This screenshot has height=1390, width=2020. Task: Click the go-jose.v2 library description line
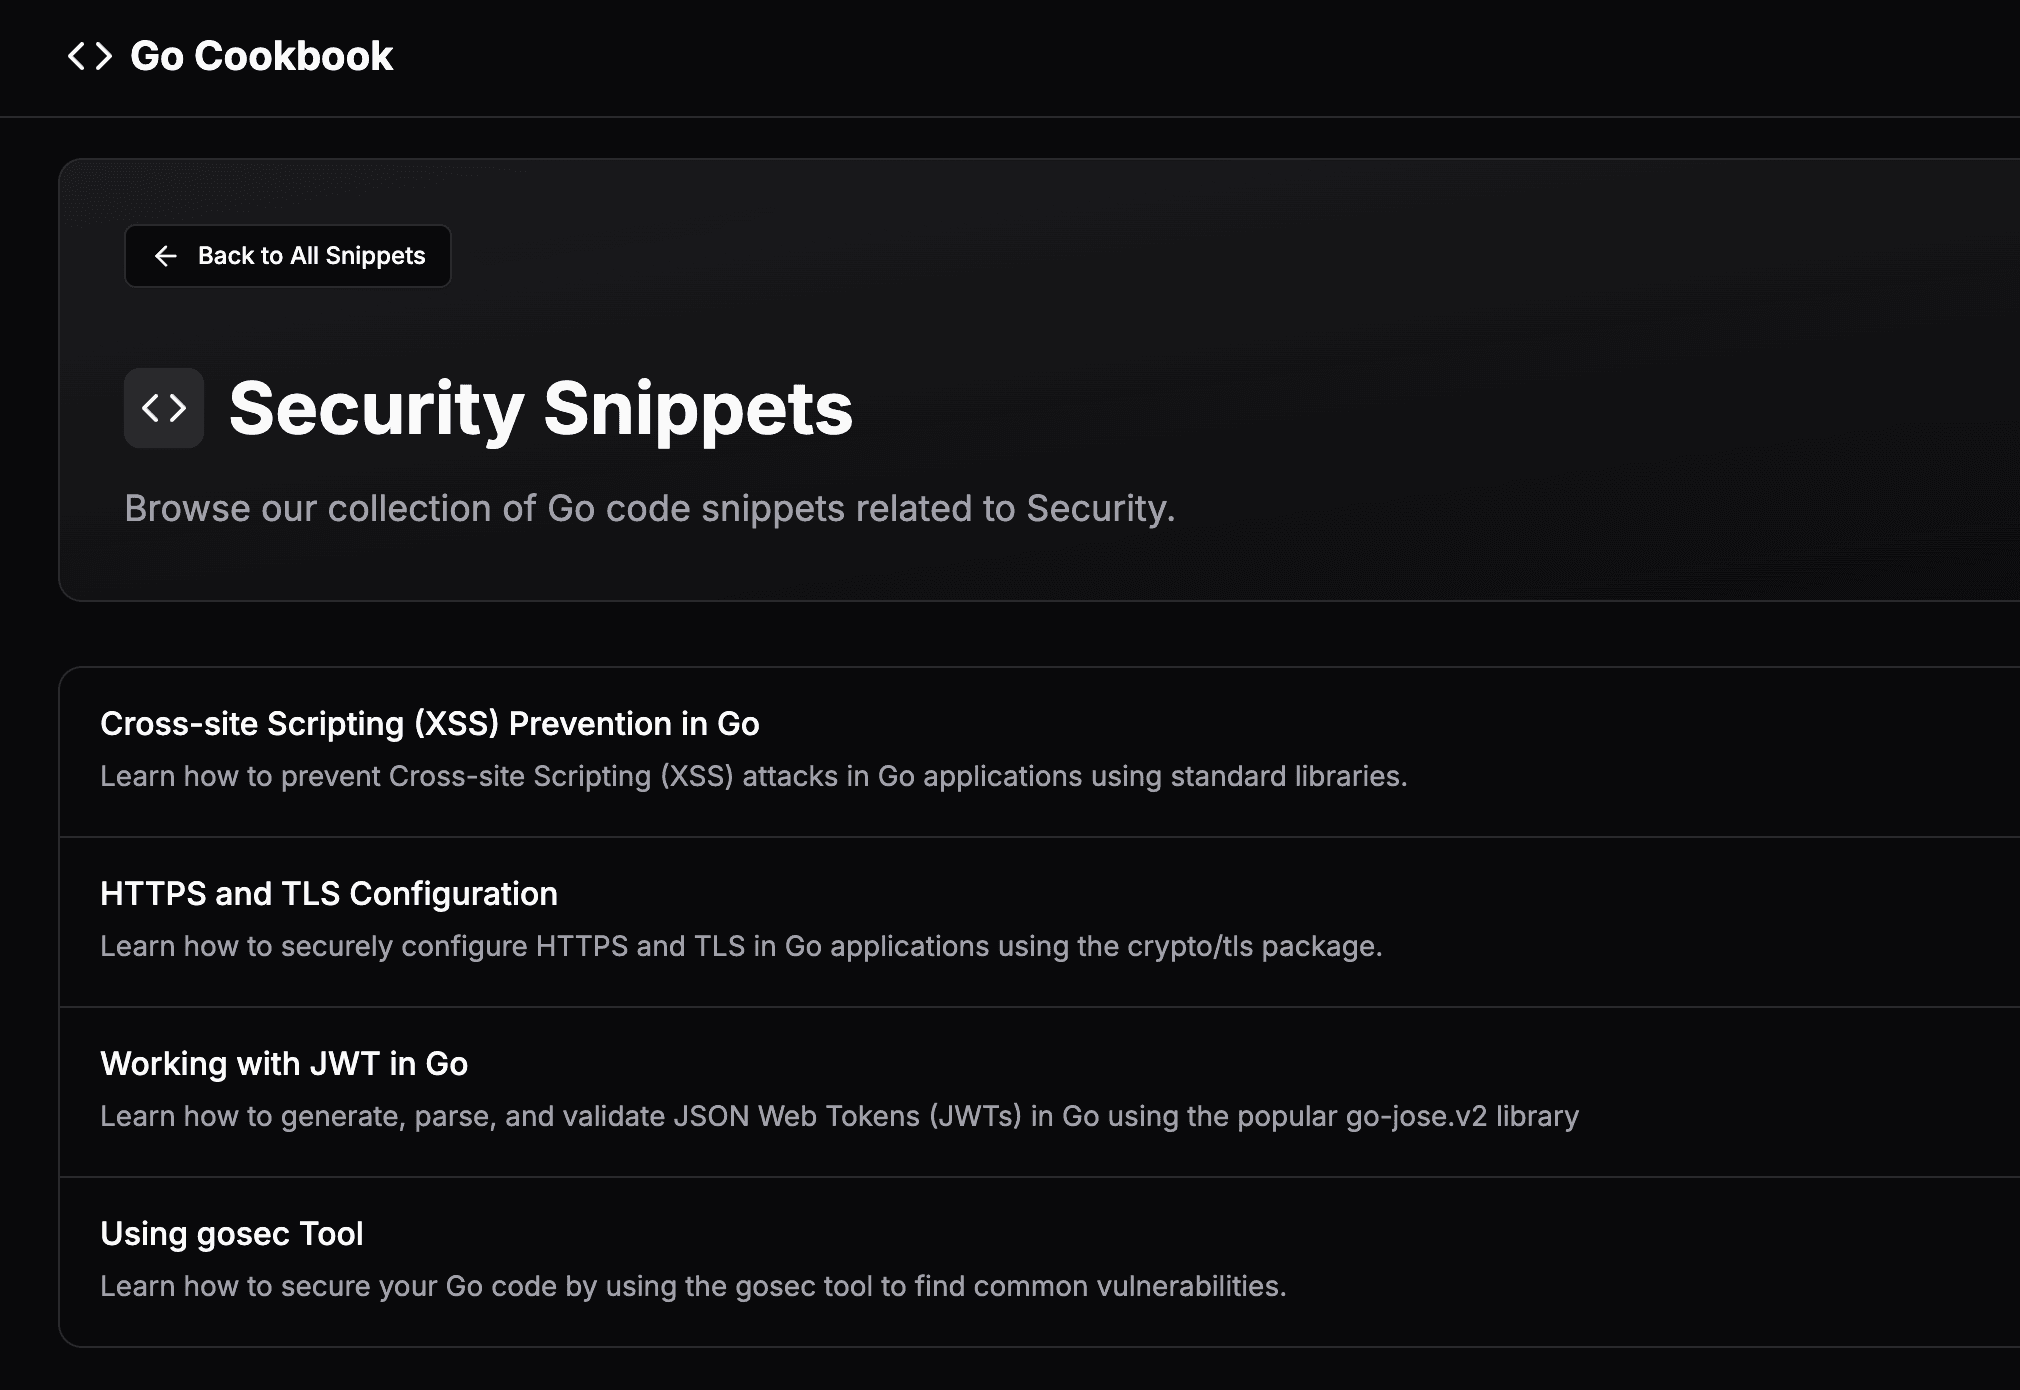click(839, 1116)
